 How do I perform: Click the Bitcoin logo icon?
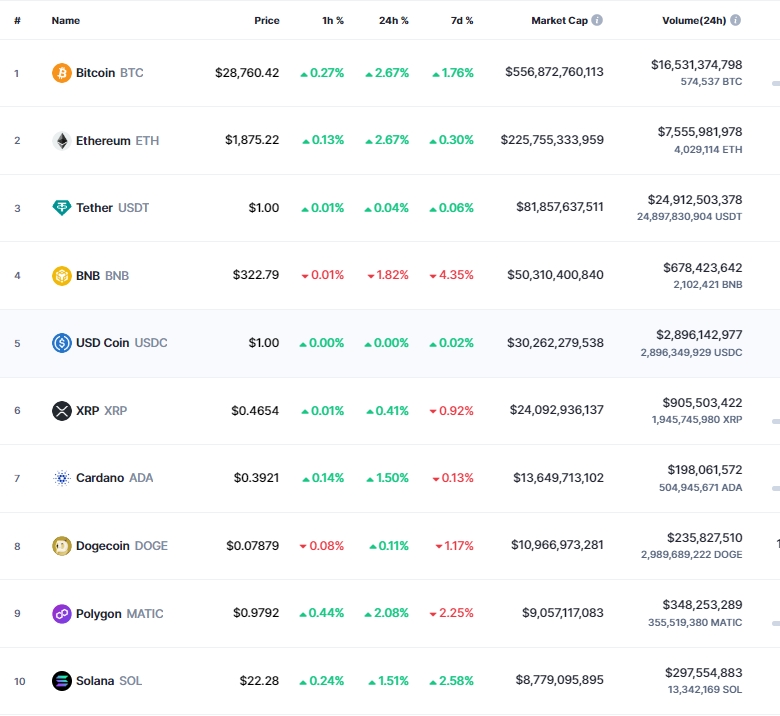pyautogui.click(x=62, y=73)
